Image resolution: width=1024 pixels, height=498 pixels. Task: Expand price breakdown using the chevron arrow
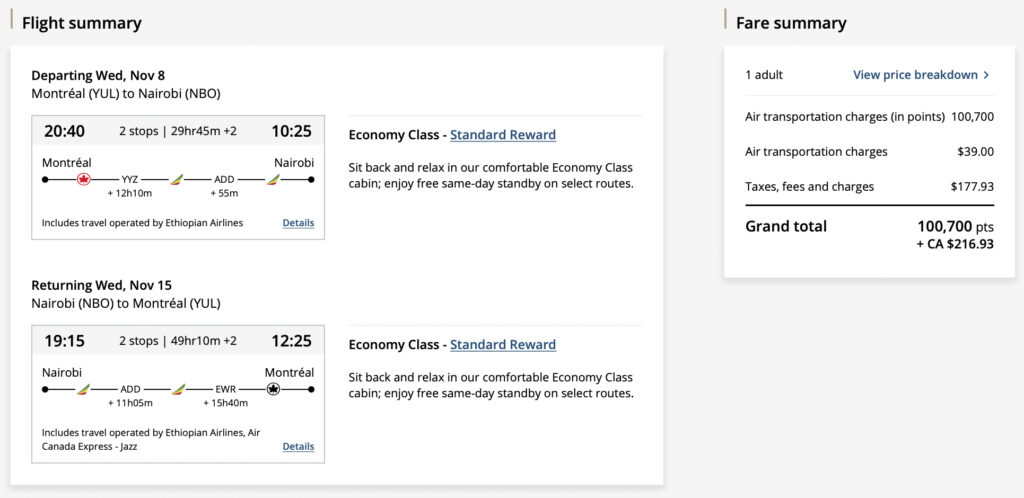point(986,75)
